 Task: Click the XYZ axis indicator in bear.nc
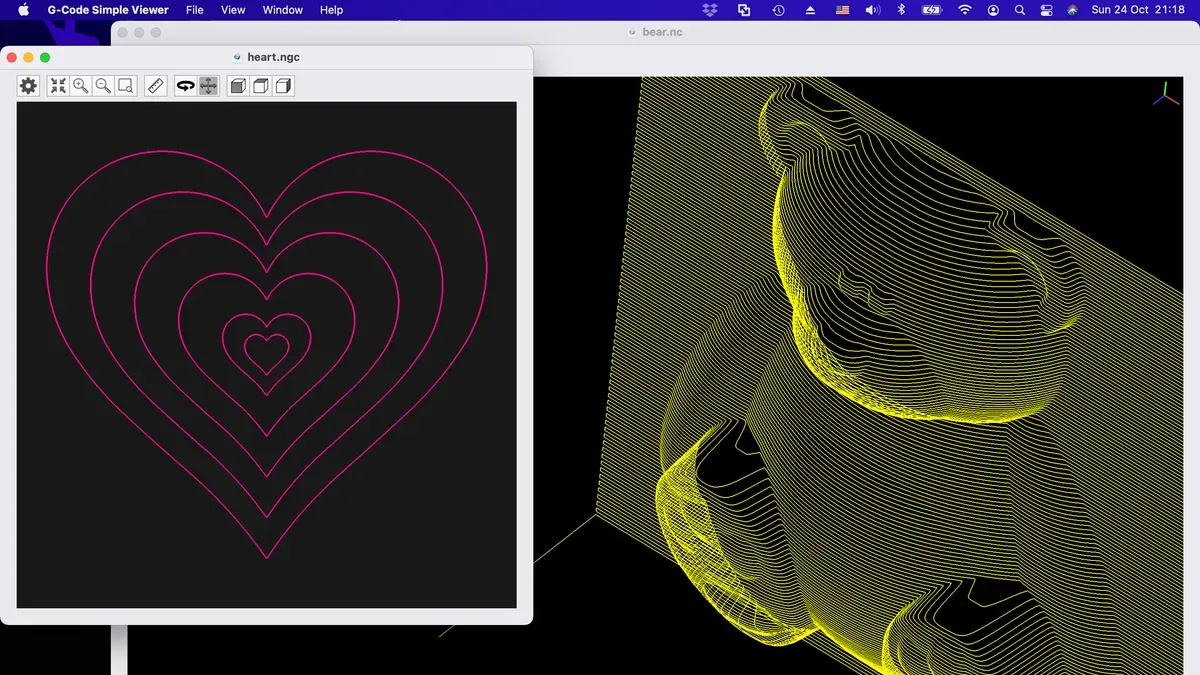click(x=1165, y=96)
